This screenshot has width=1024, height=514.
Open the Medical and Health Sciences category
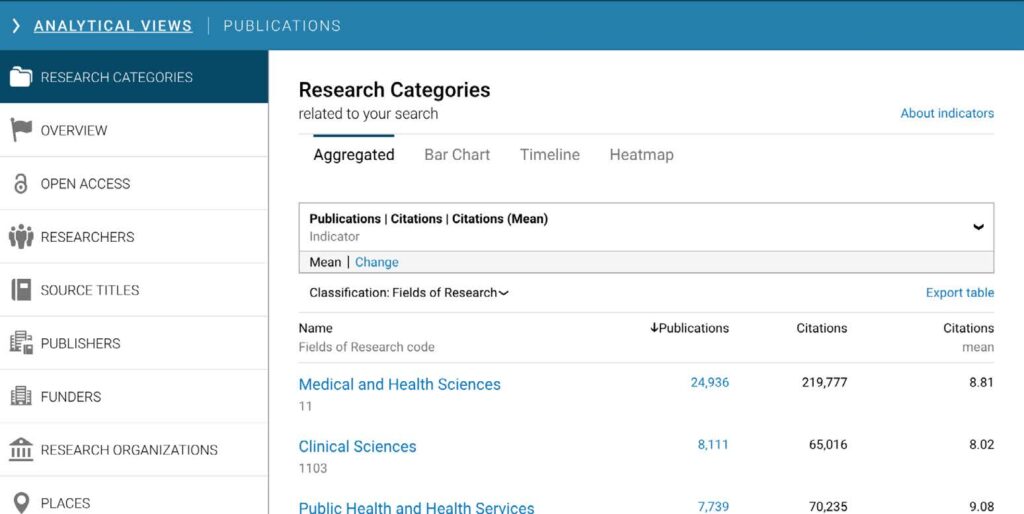(x=399, y=384)
